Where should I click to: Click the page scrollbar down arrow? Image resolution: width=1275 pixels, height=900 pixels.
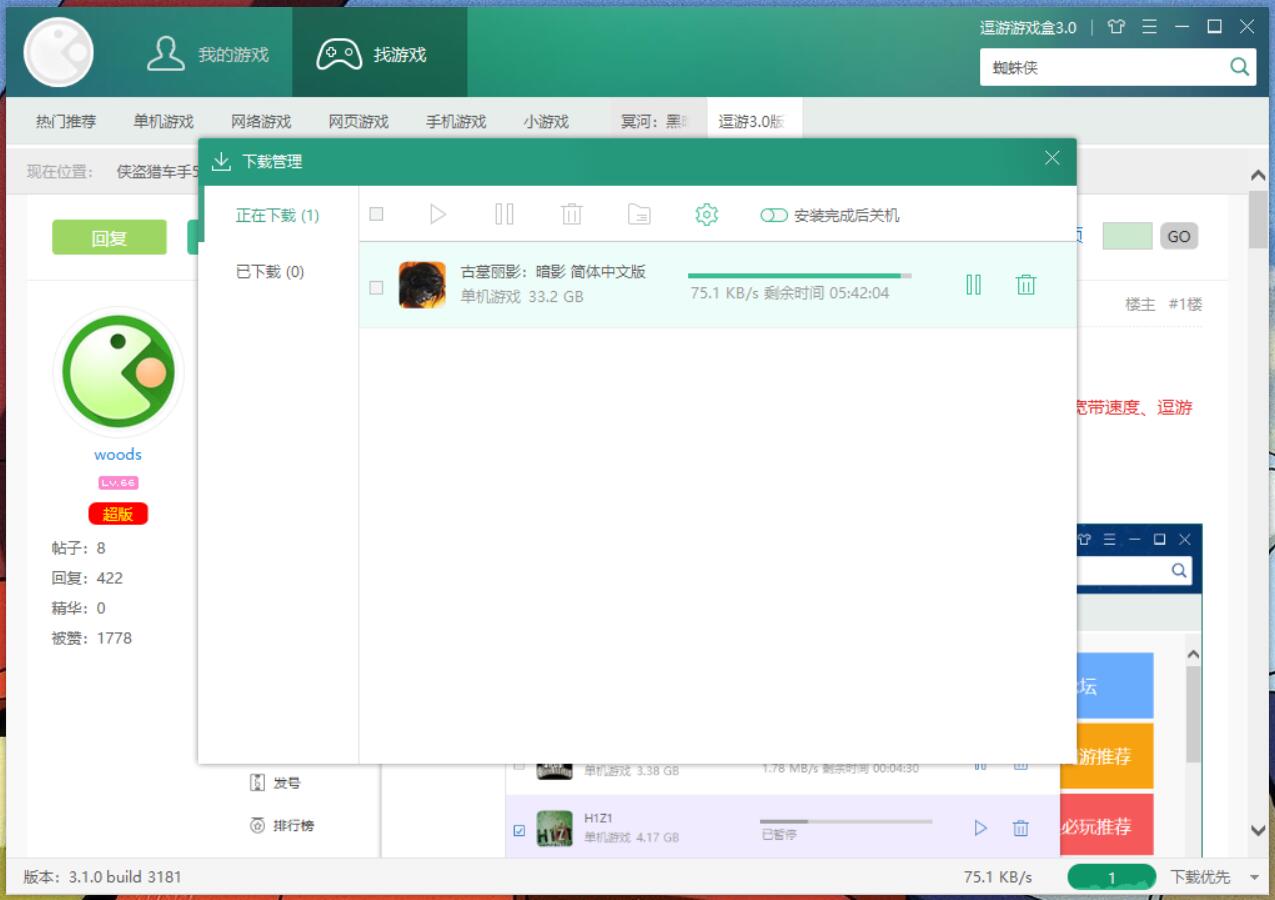[1258, 830]
